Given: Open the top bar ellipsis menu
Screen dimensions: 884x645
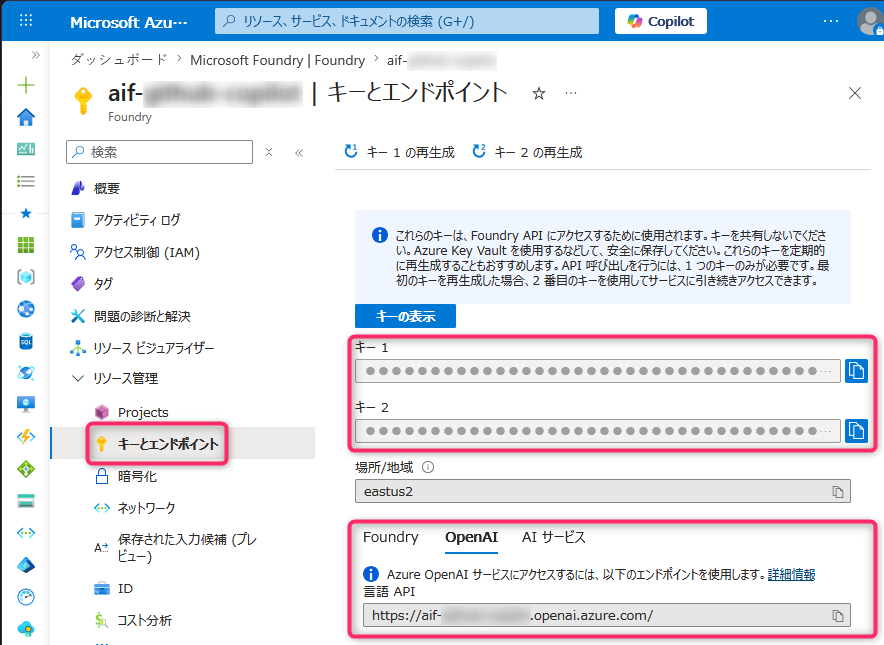Looking at the screenshot, I should click(830, 21).
